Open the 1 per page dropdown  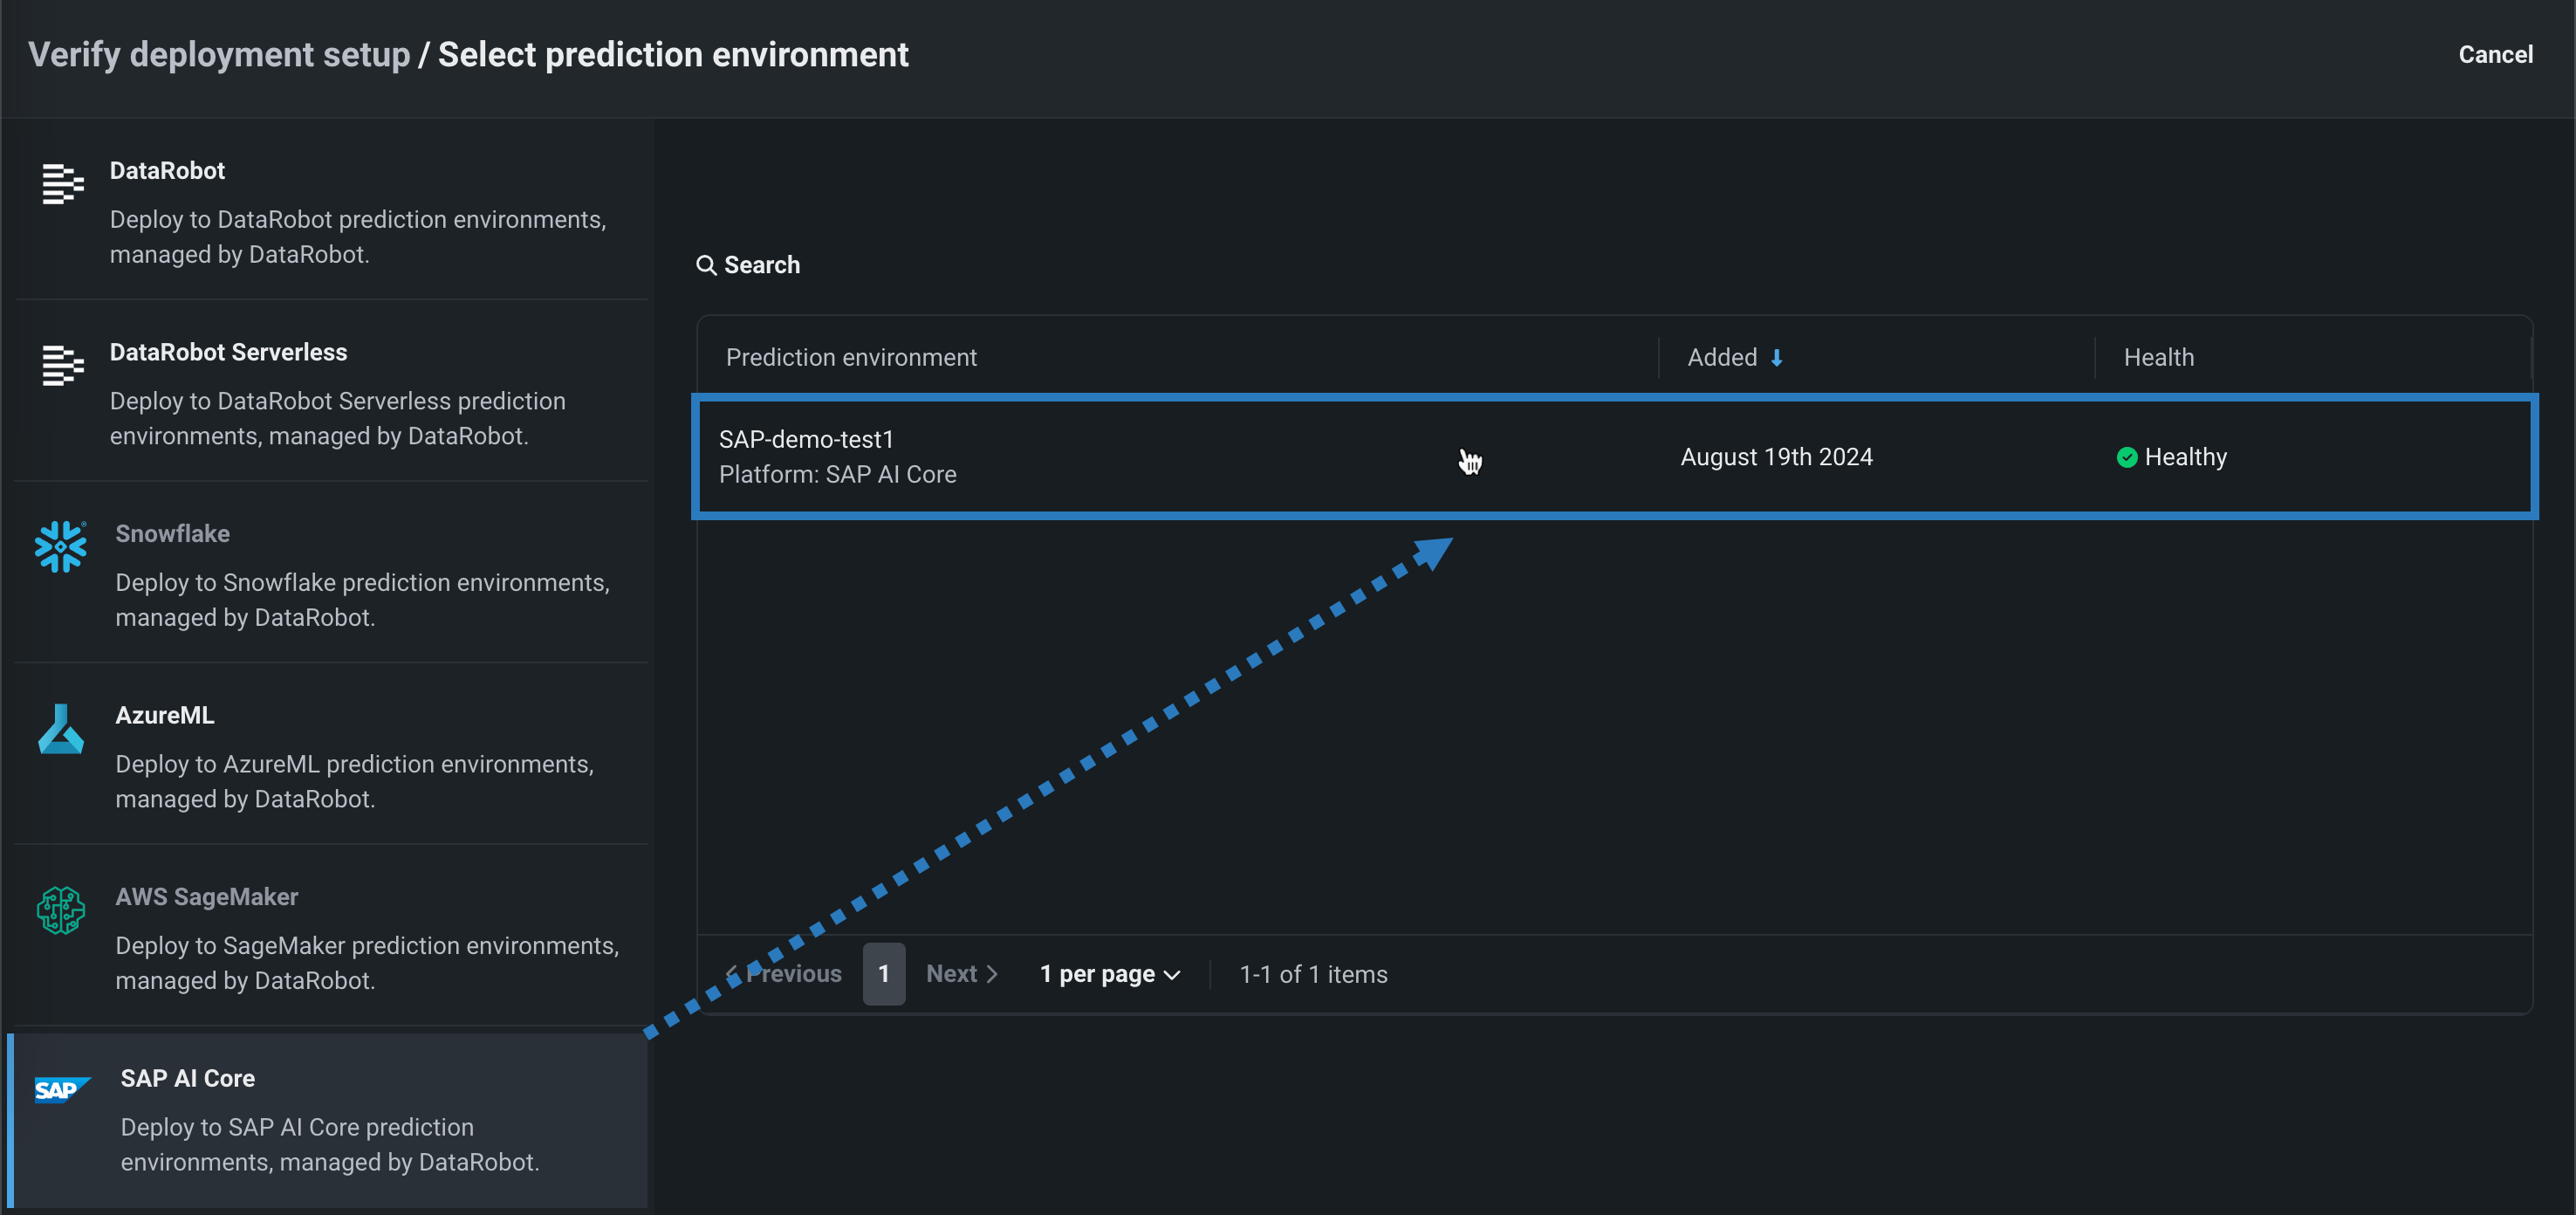point(1110,974)
